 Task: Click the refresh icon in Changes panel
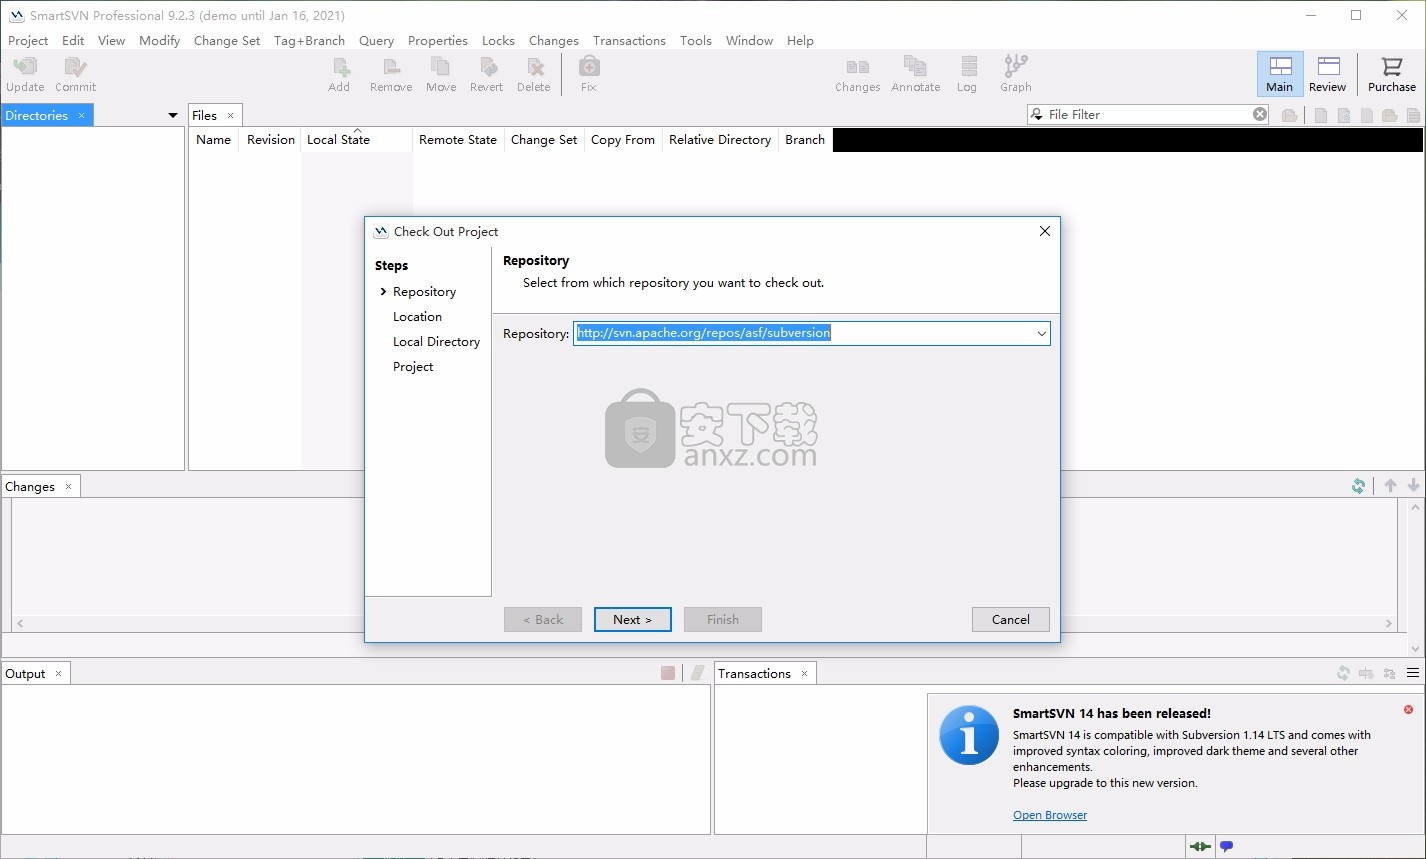pyautogui.click(x=1358, y=486)
